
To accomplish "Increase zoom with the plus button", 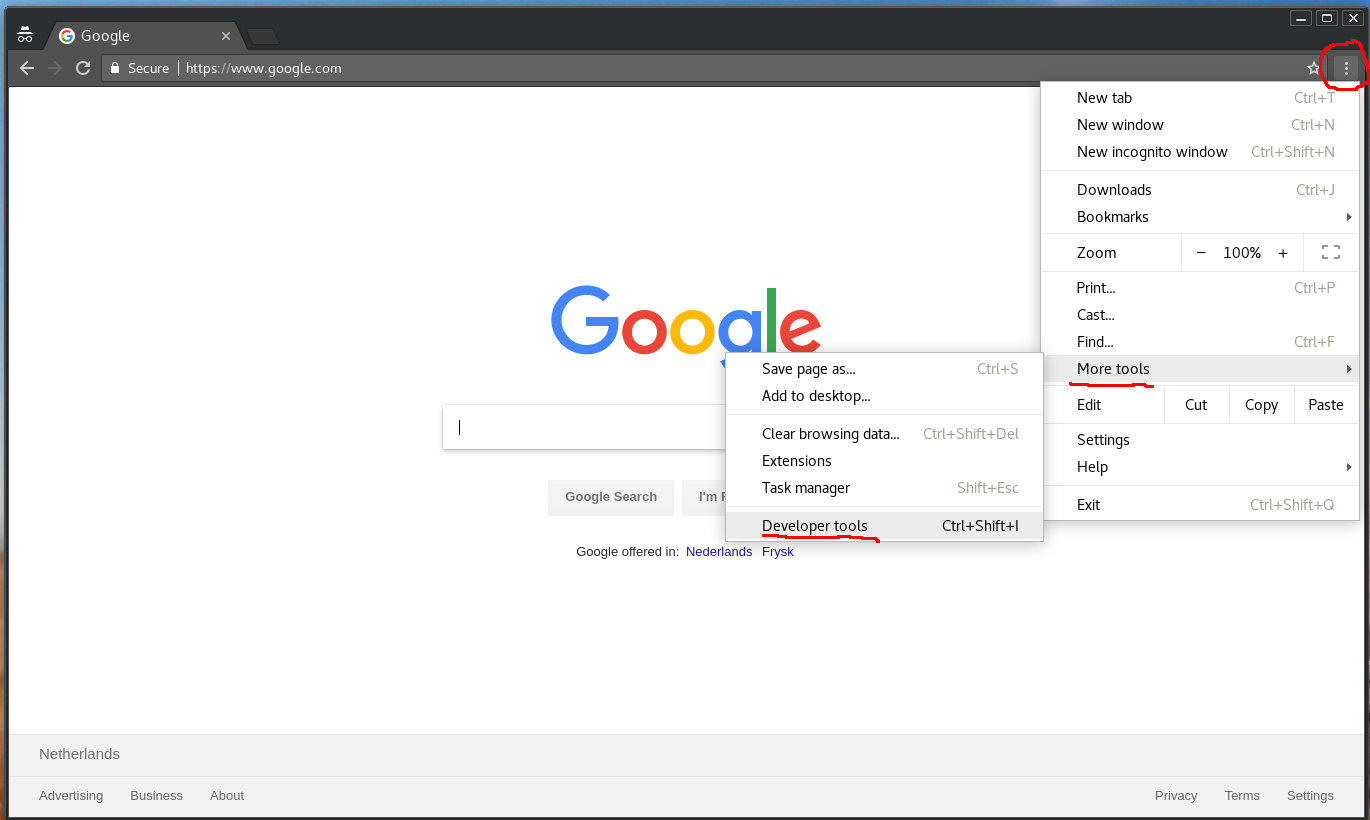I will pyautogui.click(x=1282, y=253).
